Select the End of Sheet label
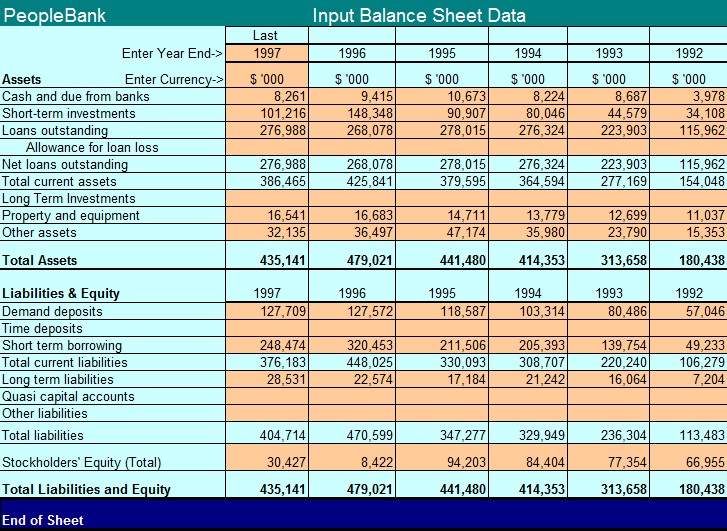 (43, 520)
